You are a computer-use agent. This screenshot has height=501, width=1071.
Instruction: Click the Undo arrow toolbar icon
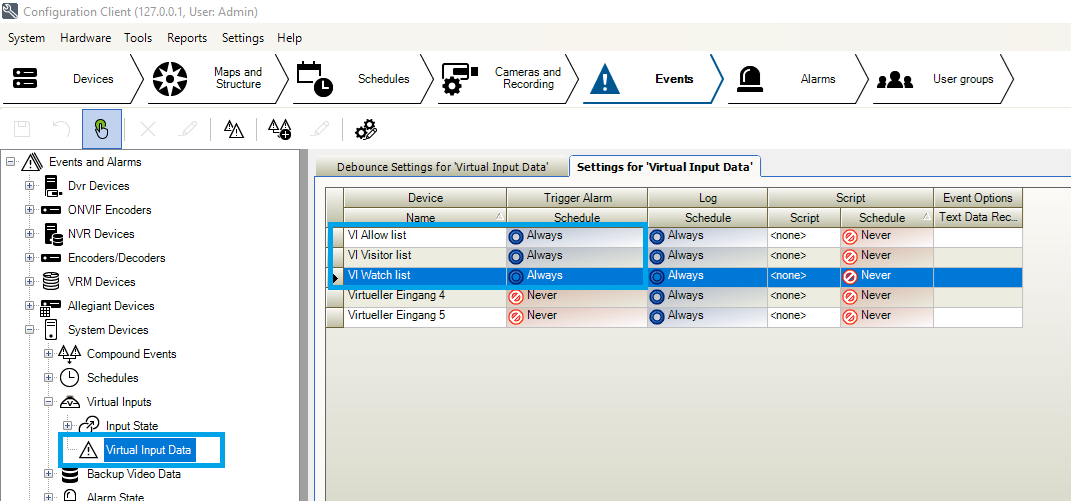point(62,129)
